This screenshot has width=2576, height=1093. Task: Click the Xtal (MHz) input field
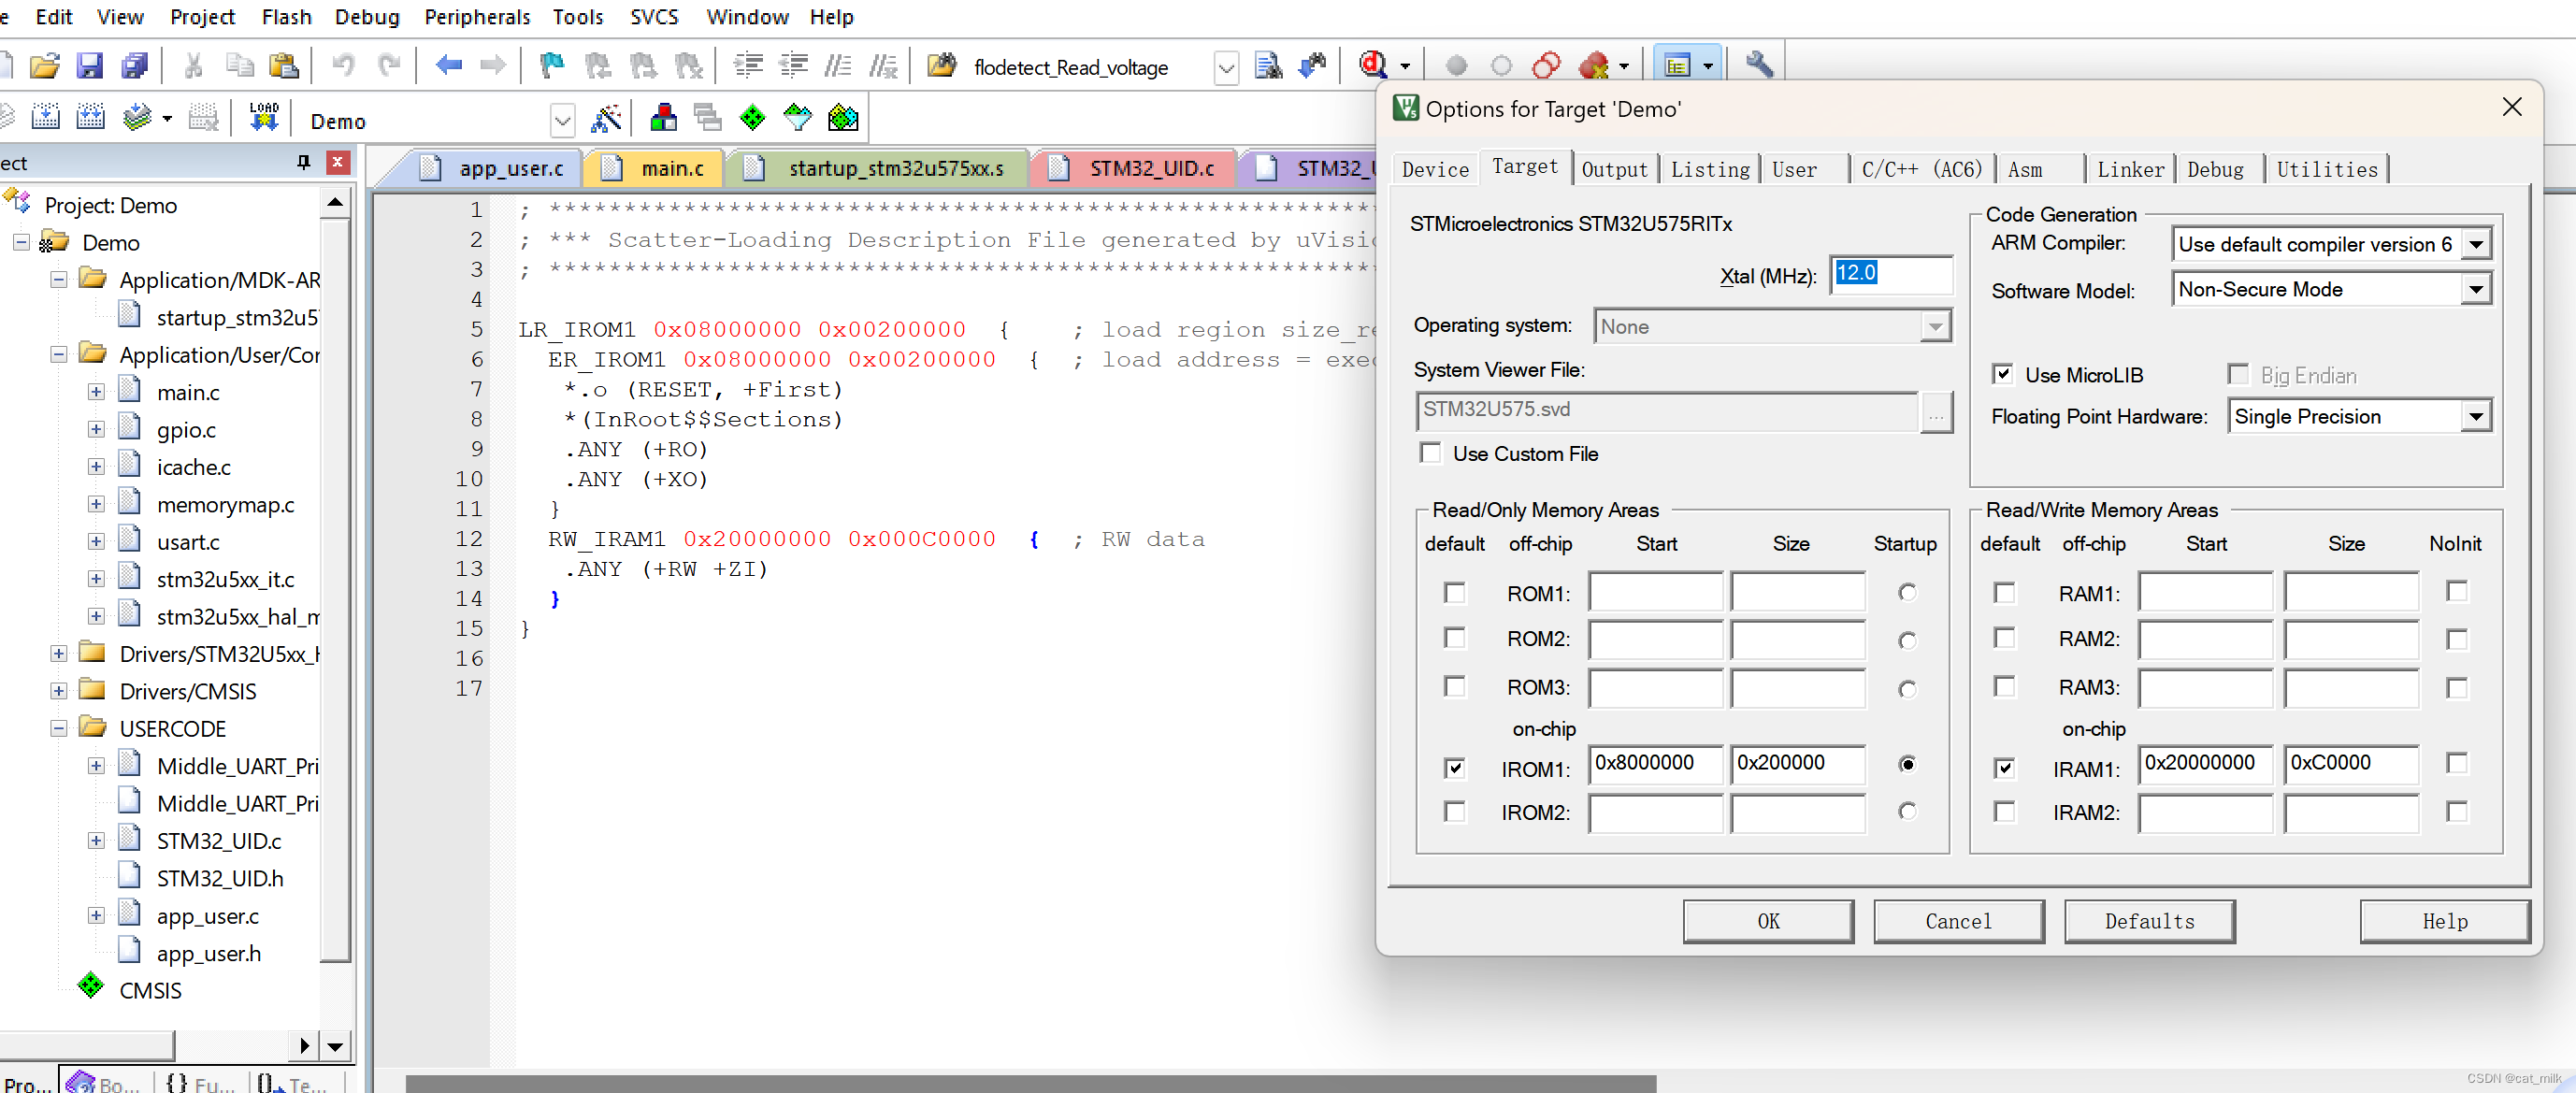pos(1890,274)
